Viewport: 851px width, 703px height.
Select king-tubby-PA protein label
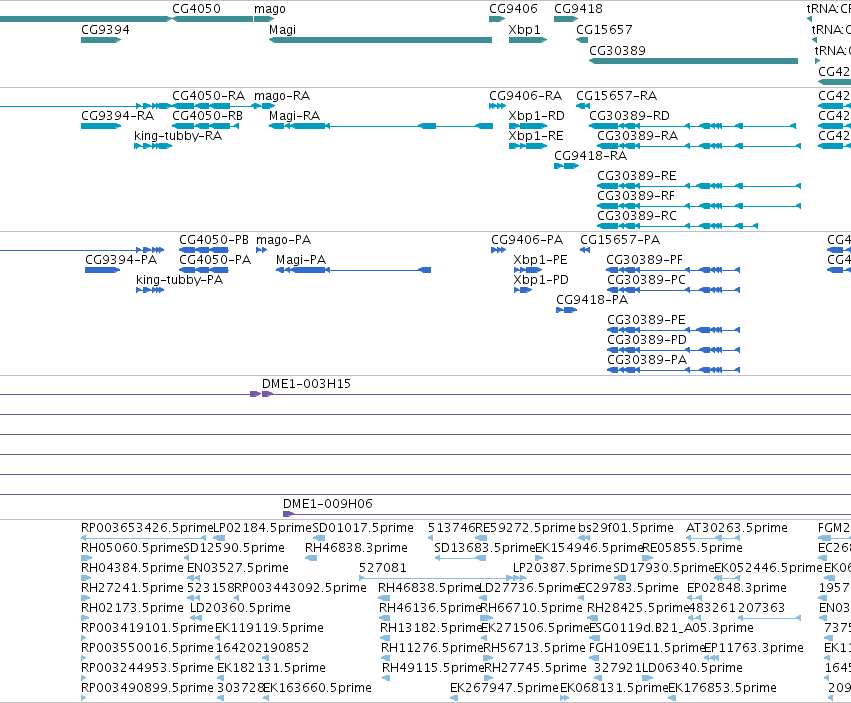coord(179,280)
